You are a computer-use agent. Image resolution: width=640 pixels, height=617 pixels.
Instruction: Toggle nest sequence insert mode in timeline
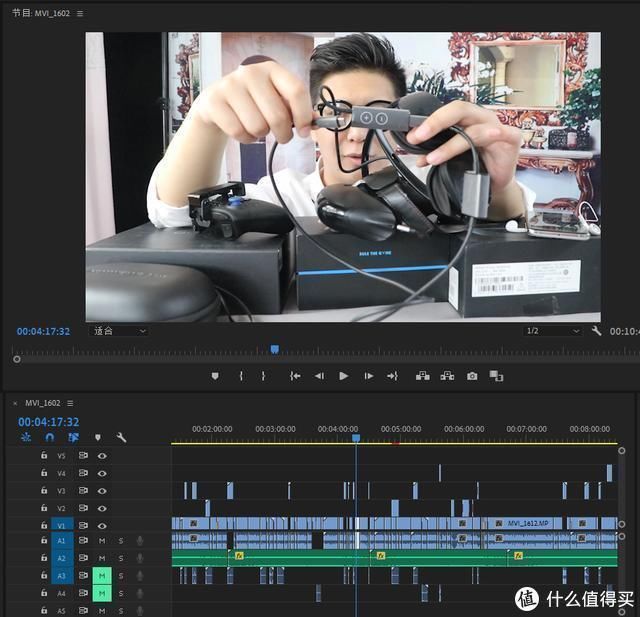(x=26, y=437)
